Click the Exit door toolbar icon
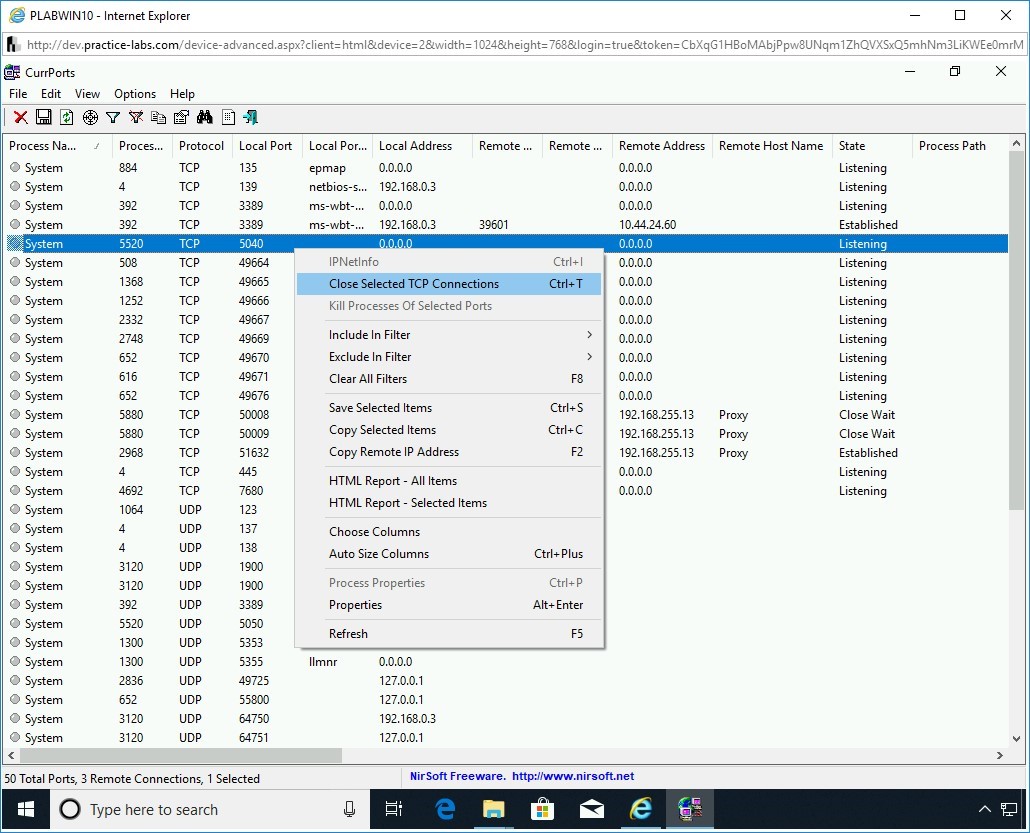The width and height of the screenshot is (1030, 833). click(250, 118)
